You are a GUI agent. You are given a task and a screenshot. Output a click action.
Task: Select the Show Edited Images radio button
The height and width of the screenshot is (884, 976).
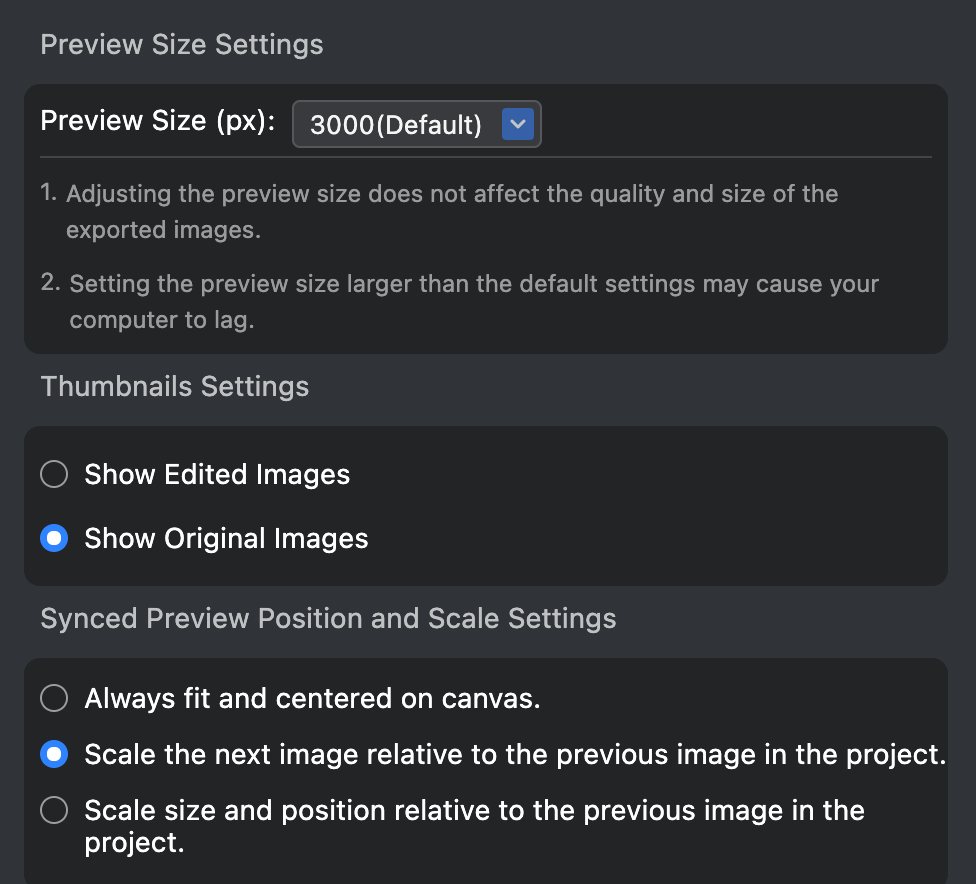[x=54, y=474]
